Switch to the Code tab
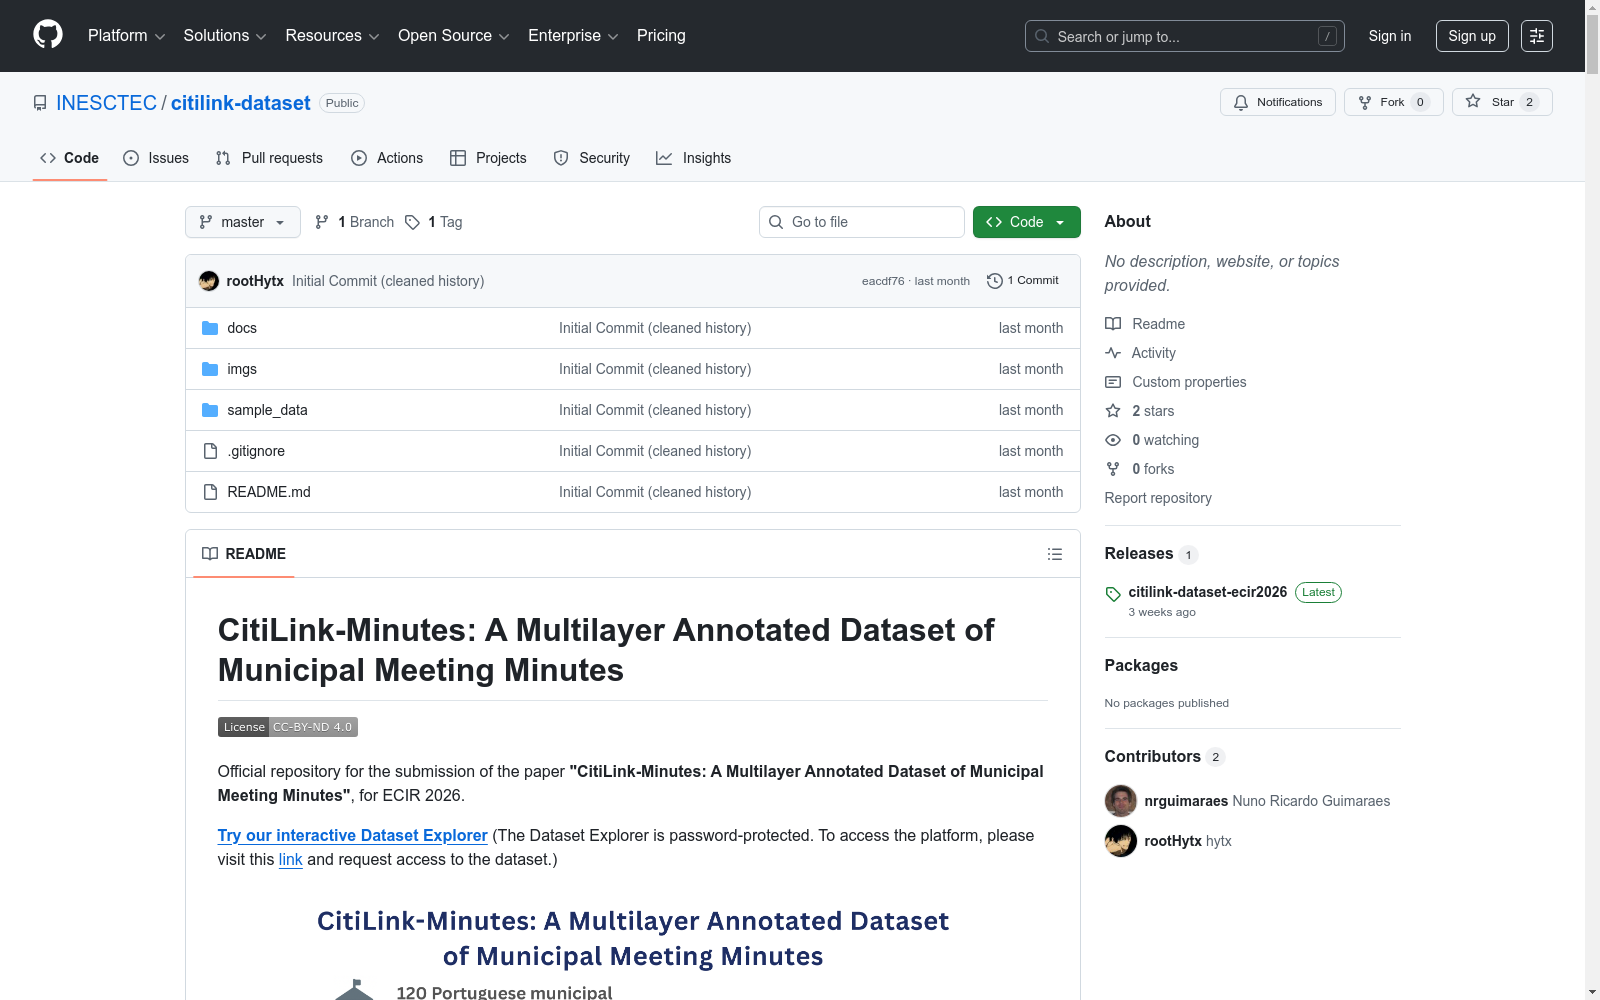 pos(70,158)
